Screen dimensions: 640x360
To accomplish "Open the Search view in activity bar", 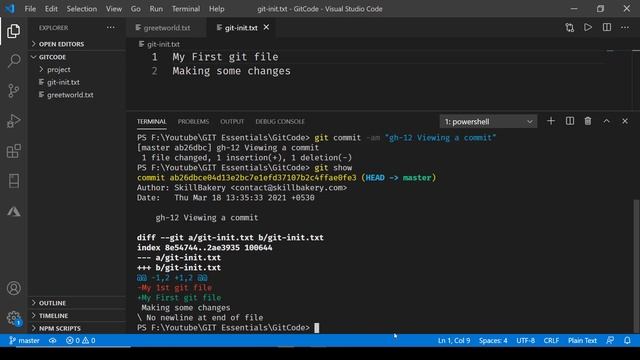I will pos(13,60).
